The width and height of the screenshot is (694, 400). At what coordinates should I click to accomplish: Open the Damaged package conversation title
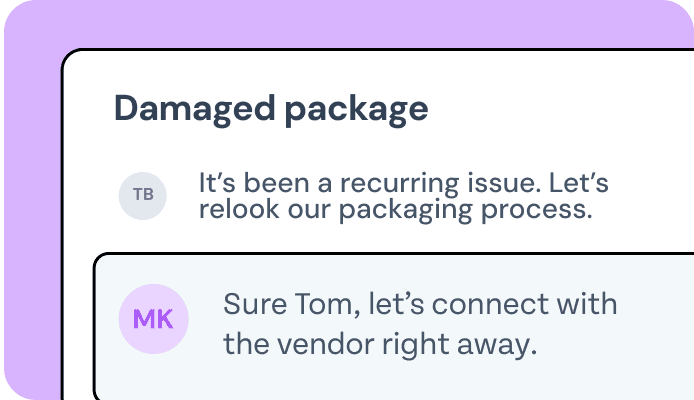click(x=271, y=108)
